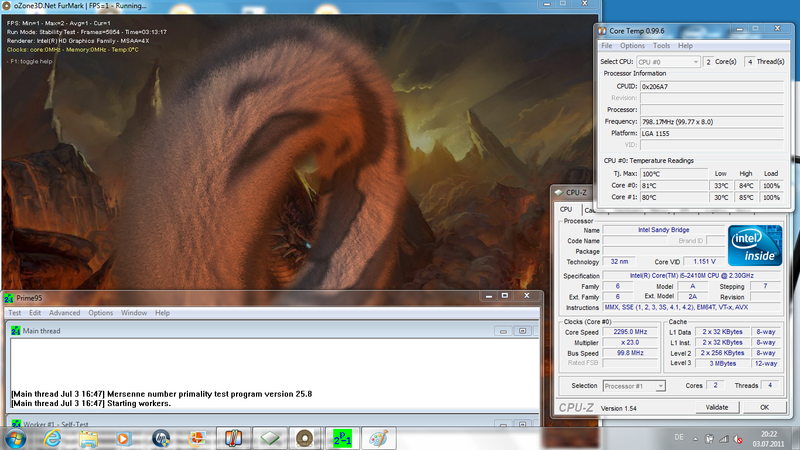
Task: Click the Worker #1 Self-Test window icon
Action: click(x=16, y=423)
